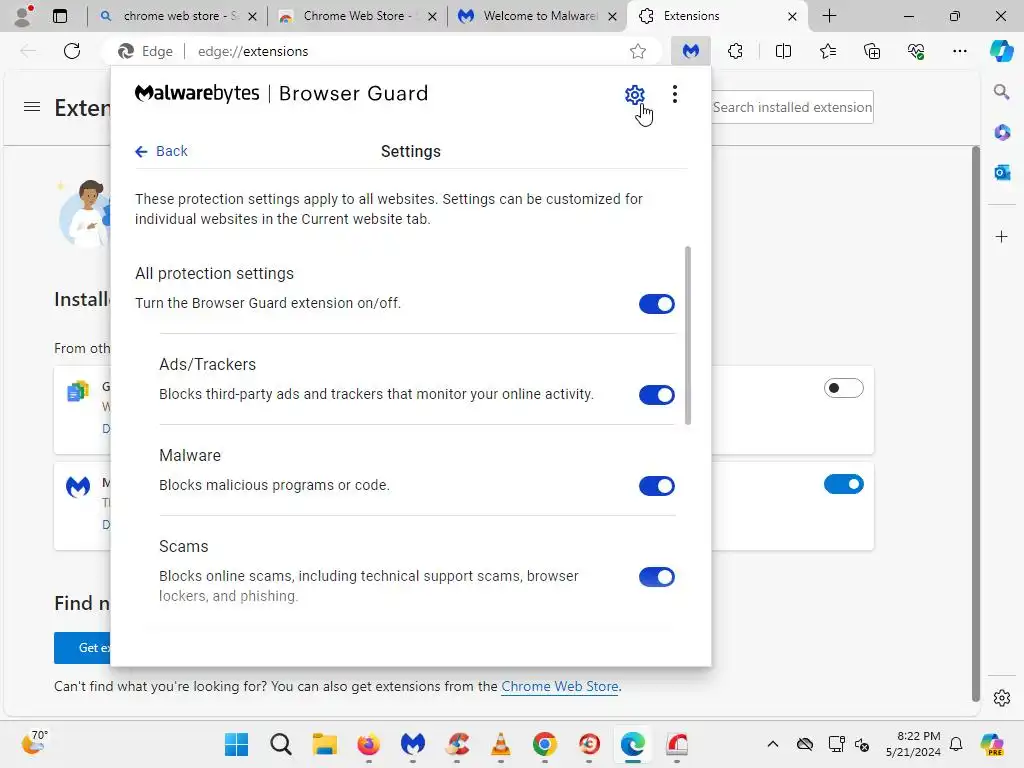Open notifications bell in system tray
Screen dimensions: 1024x768
tap(956, 744)
